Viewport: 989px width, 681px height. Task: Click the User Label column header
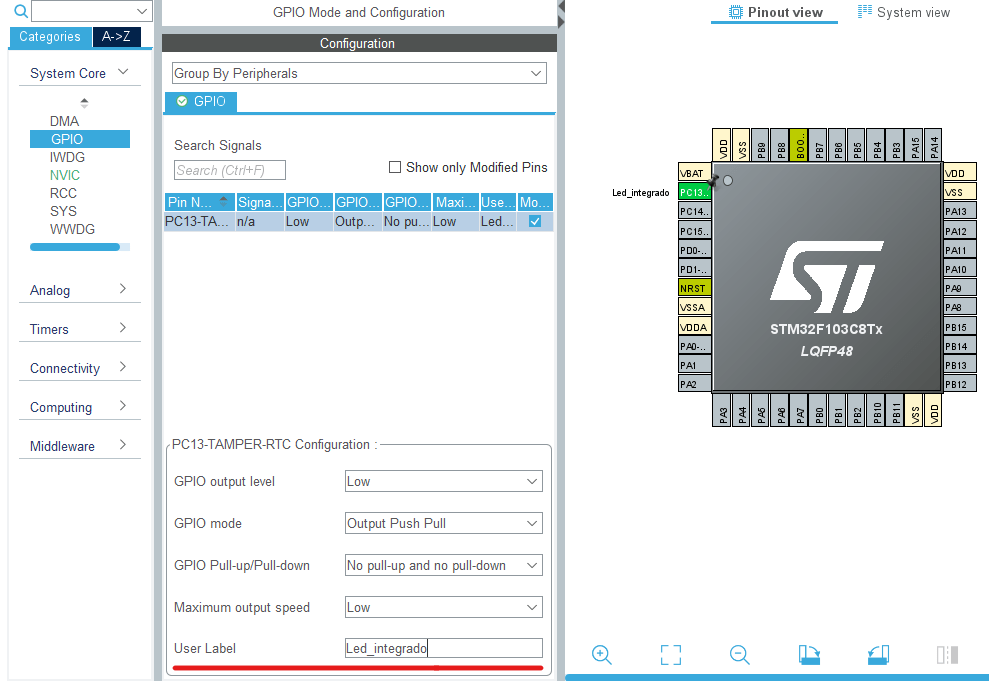click(x=498, y=202)
